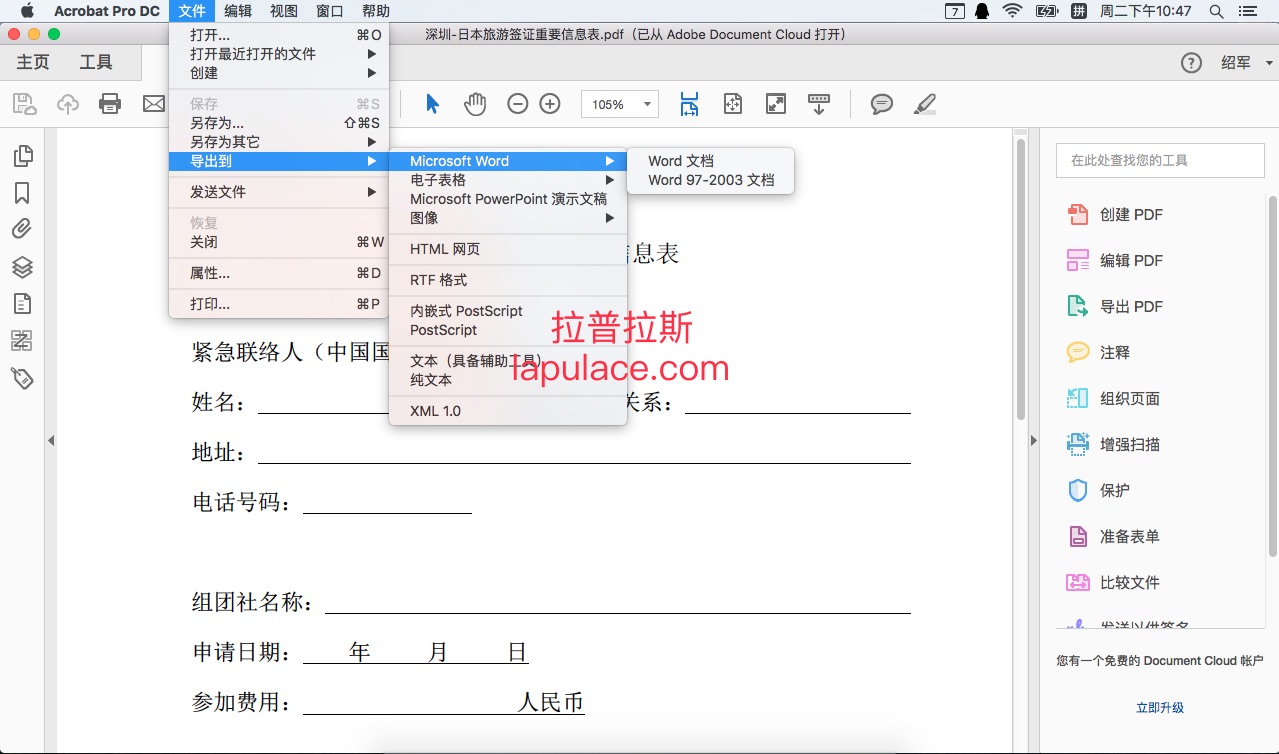
Task: Open the tags sidebar panel icon
Action: (22, 377)
